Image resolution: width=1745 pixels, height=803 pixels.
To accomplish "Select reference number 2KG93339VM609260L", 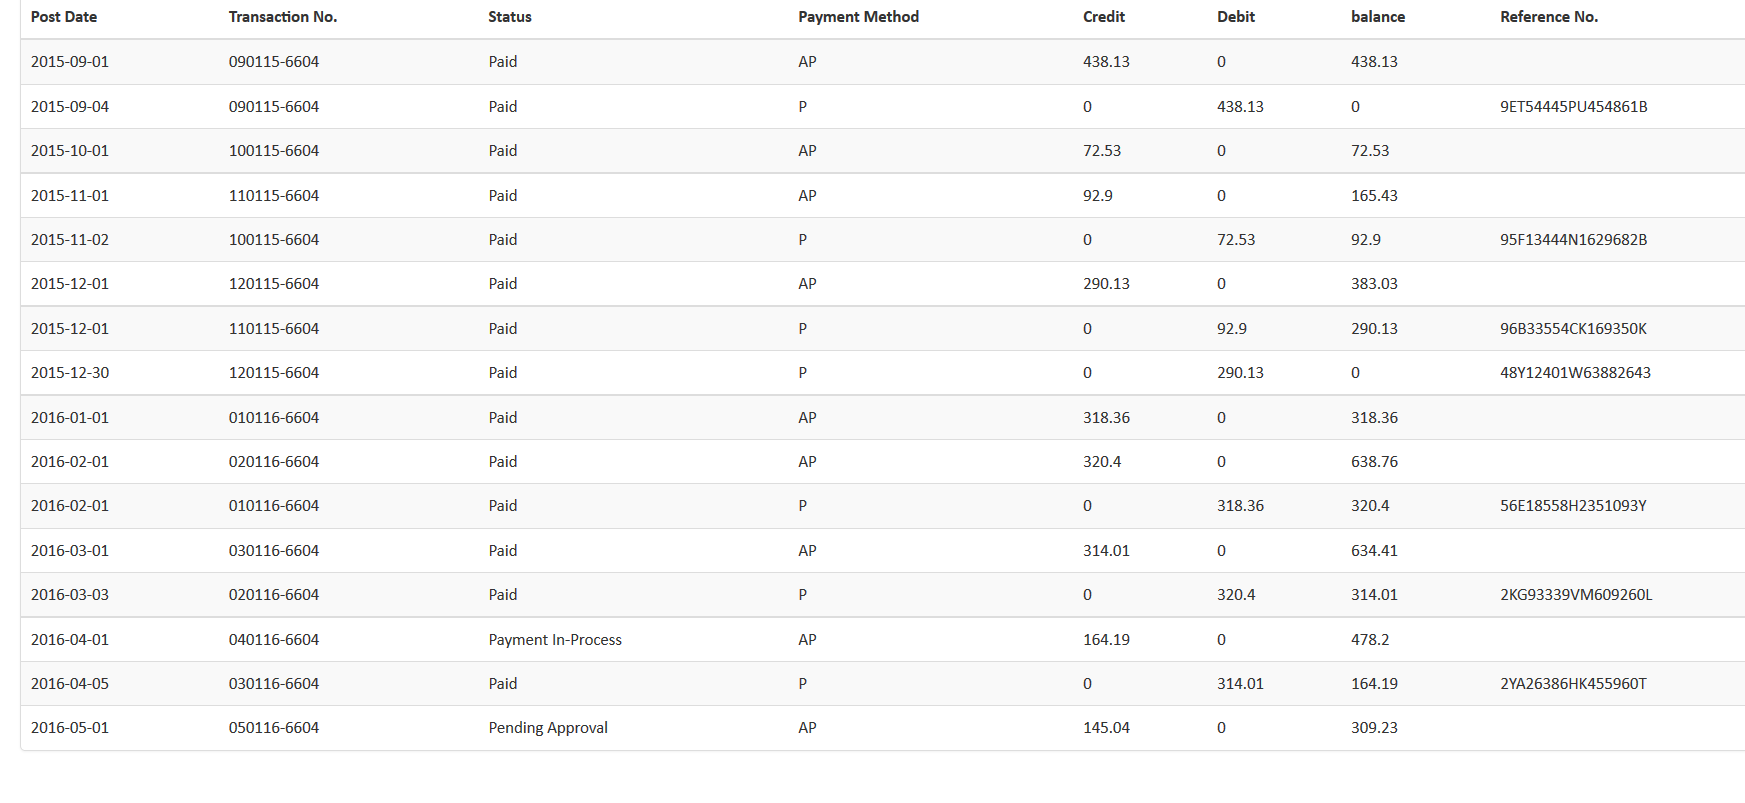I will [1576, 595].
